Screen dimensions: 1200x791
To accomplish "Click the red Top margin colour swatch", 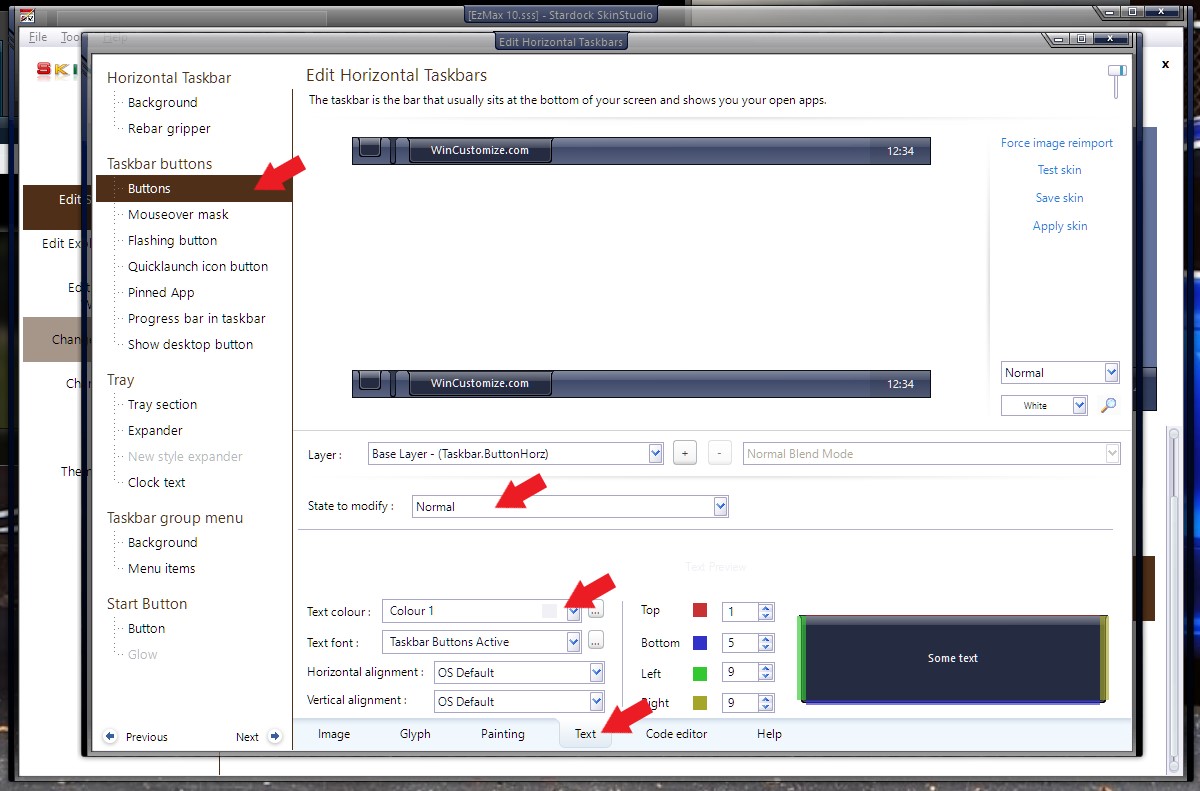I will [700, 610].
